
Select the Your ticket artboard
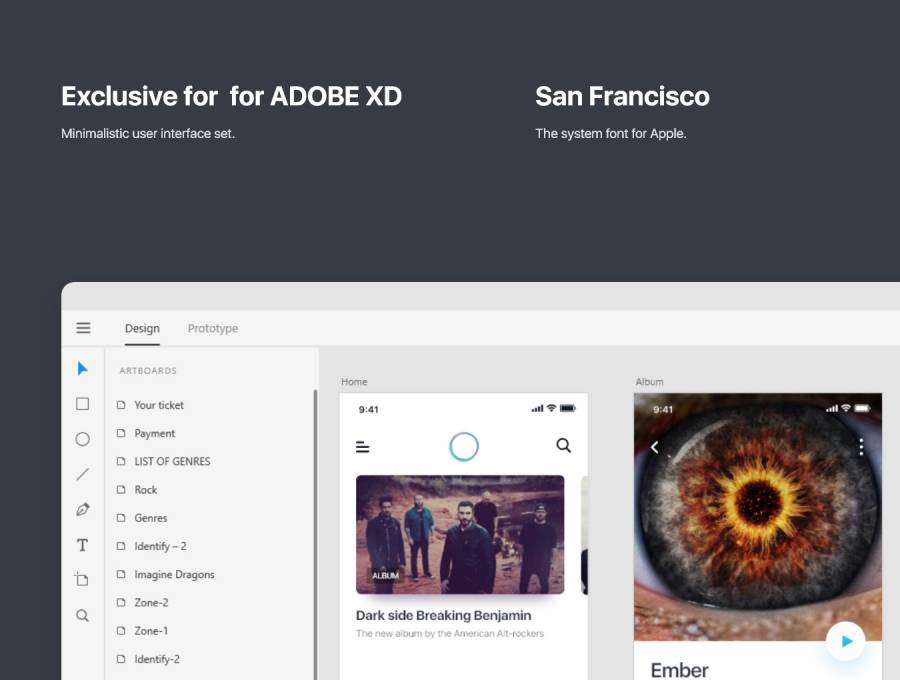(x=158, y=405)
